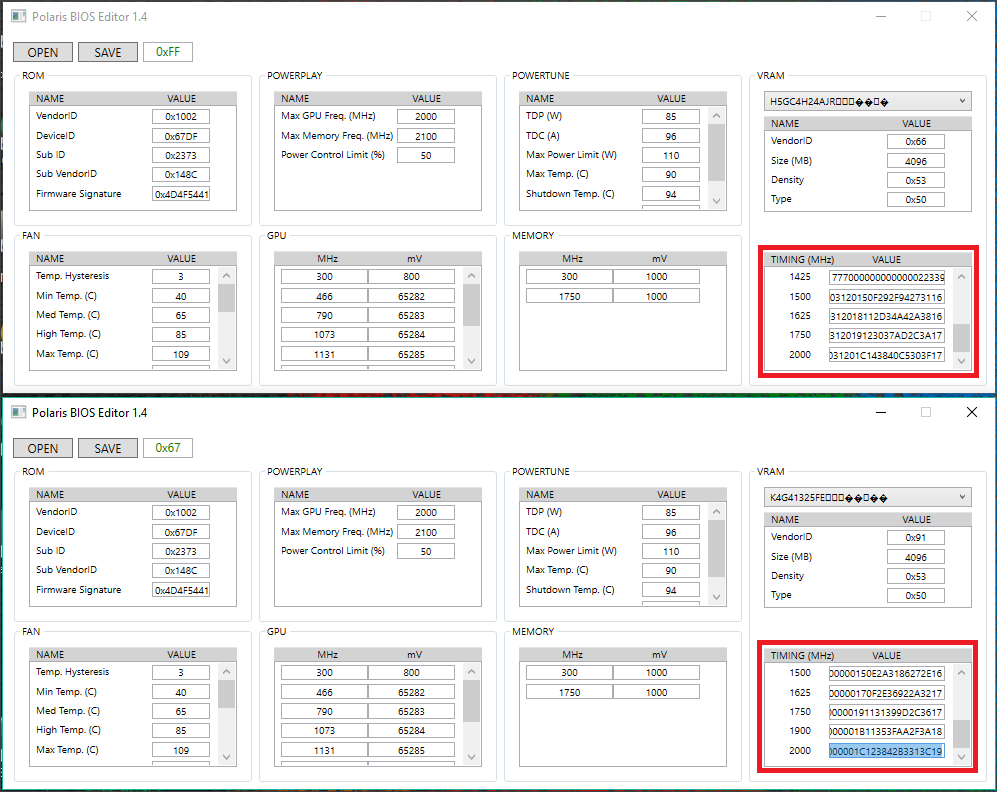The width and height of the screenshot is (997, 792).
Task: Click the SAVE button in the bottom window
Action: pyautogui.click(x=107, y=448)
